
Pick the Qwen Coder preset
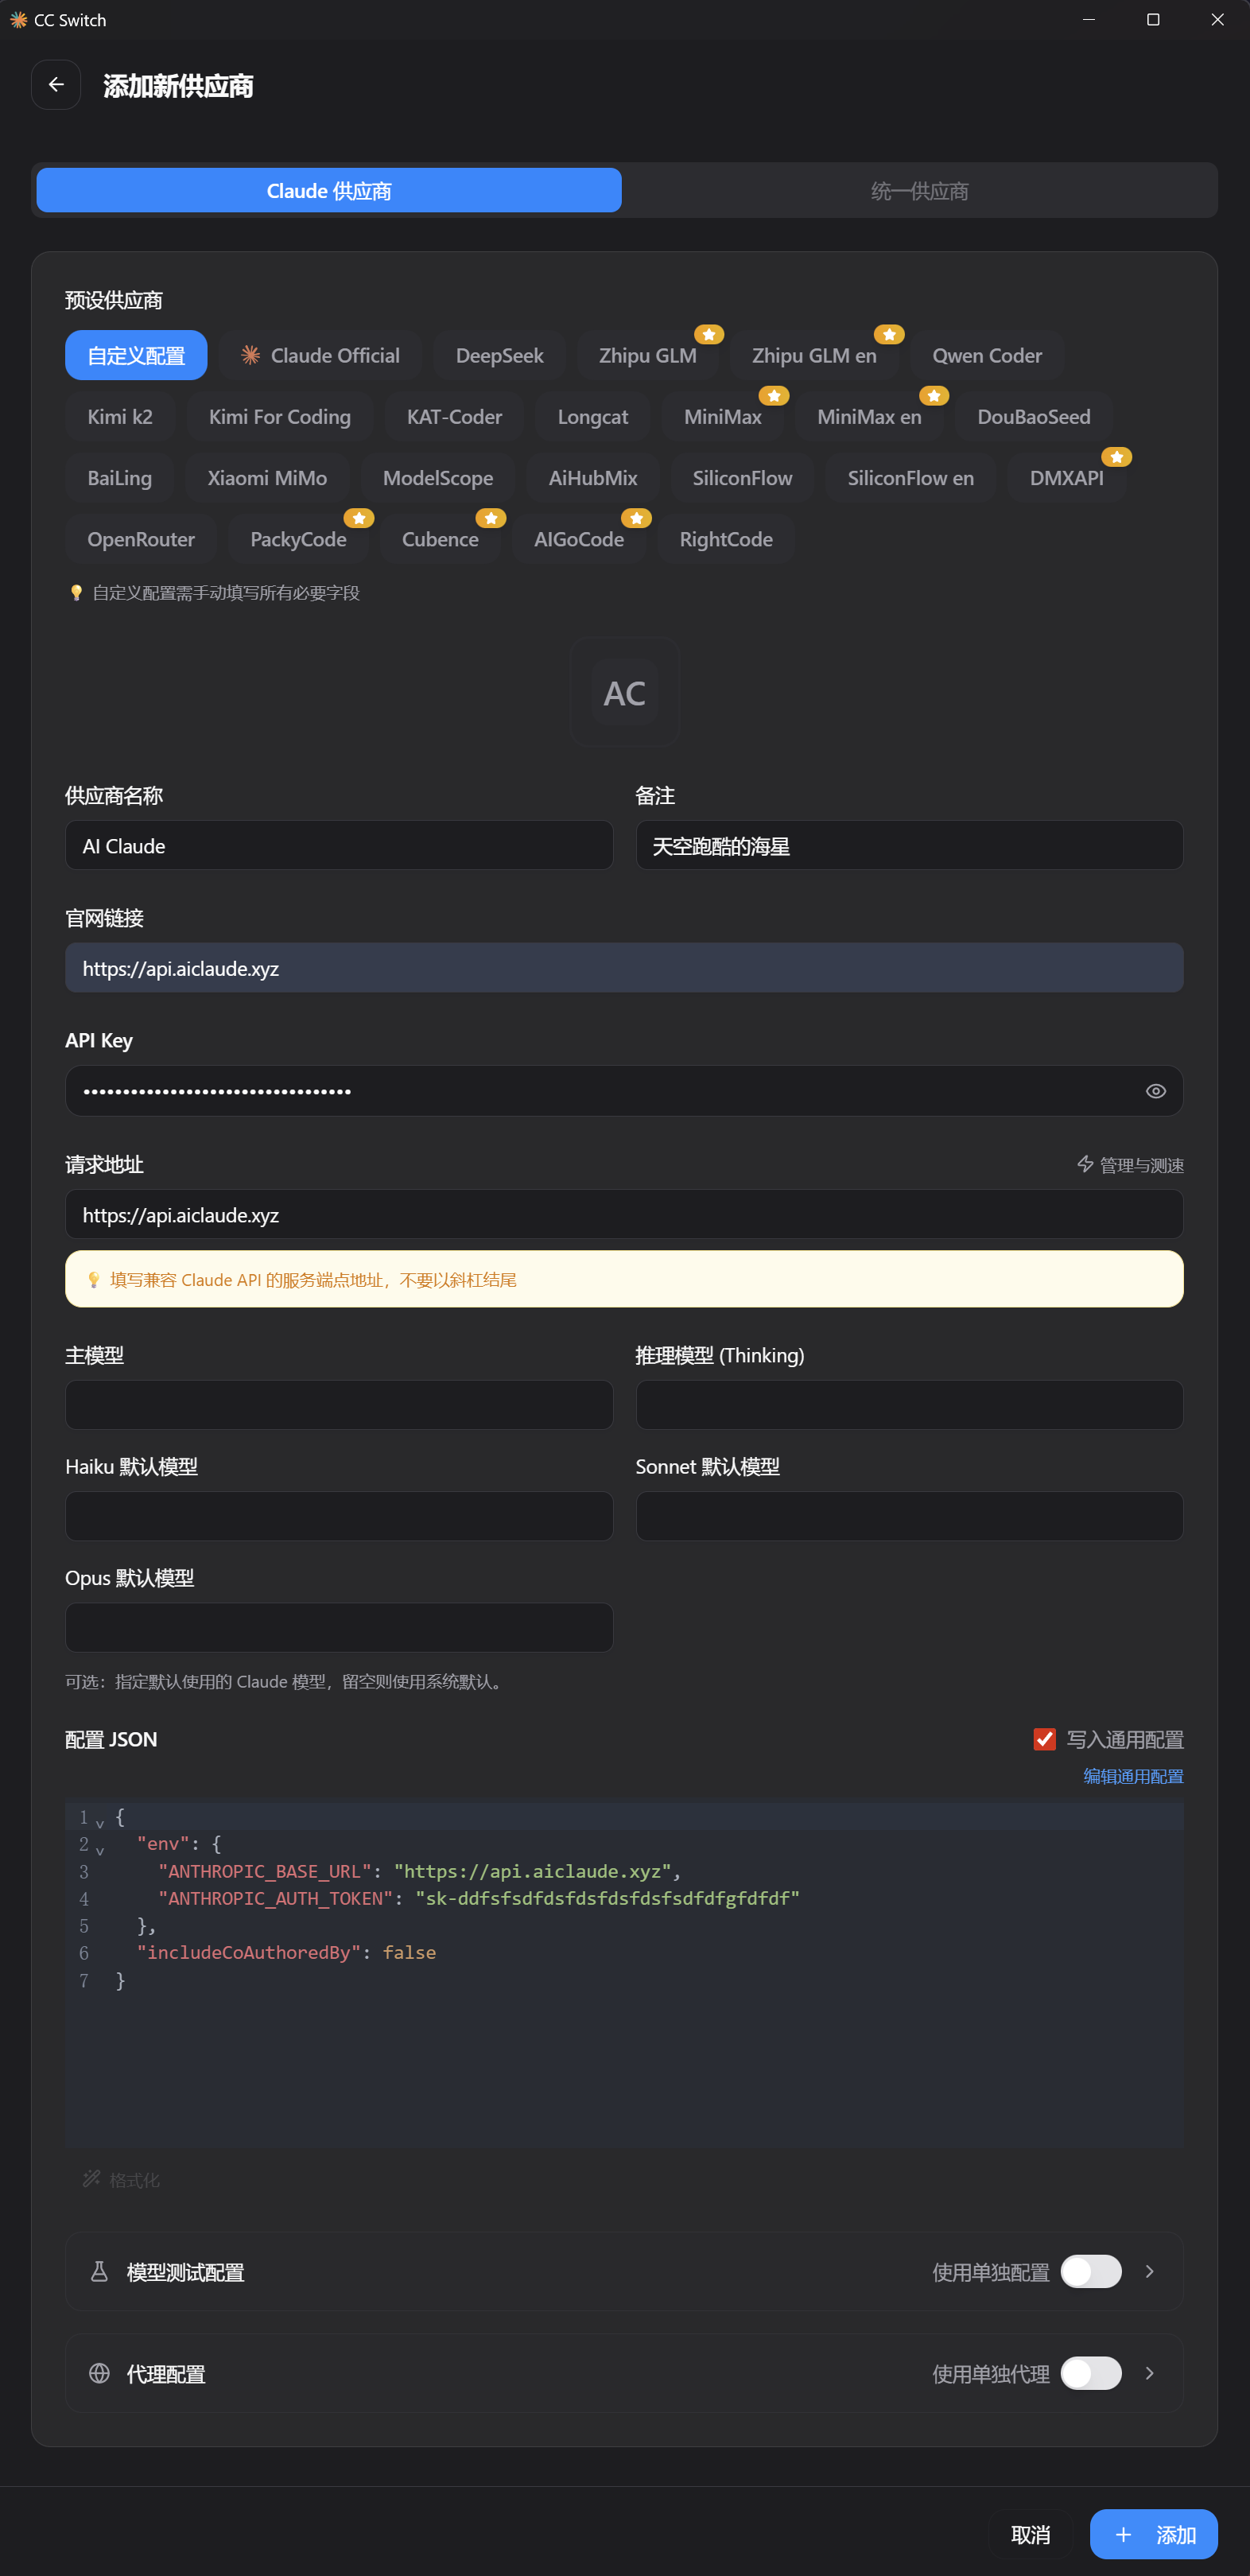click(987, 355)
